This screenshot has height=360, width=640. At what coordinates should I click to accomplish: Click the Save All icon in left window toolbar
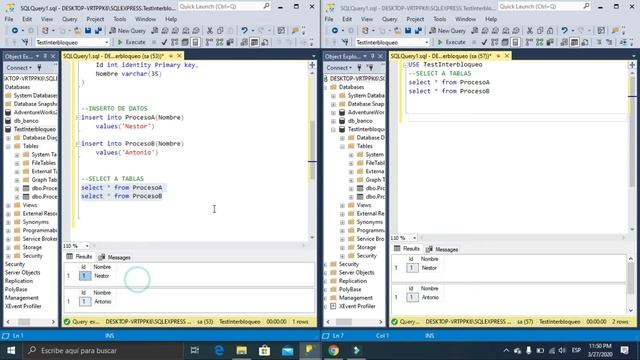(98, 31)
